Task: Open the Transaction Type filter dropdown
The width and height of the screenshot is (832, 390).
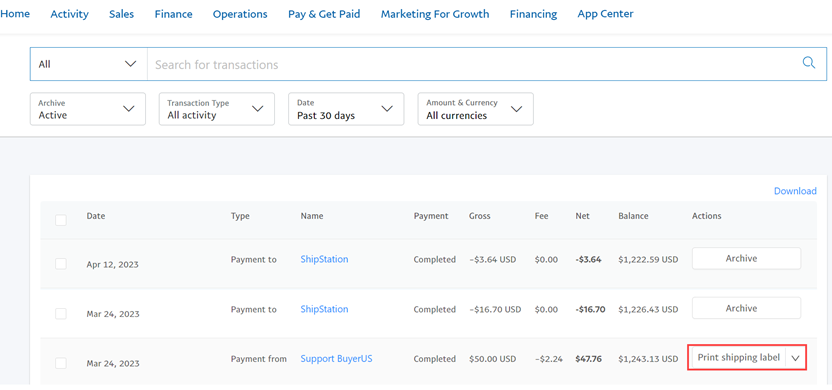Action: 216,109
